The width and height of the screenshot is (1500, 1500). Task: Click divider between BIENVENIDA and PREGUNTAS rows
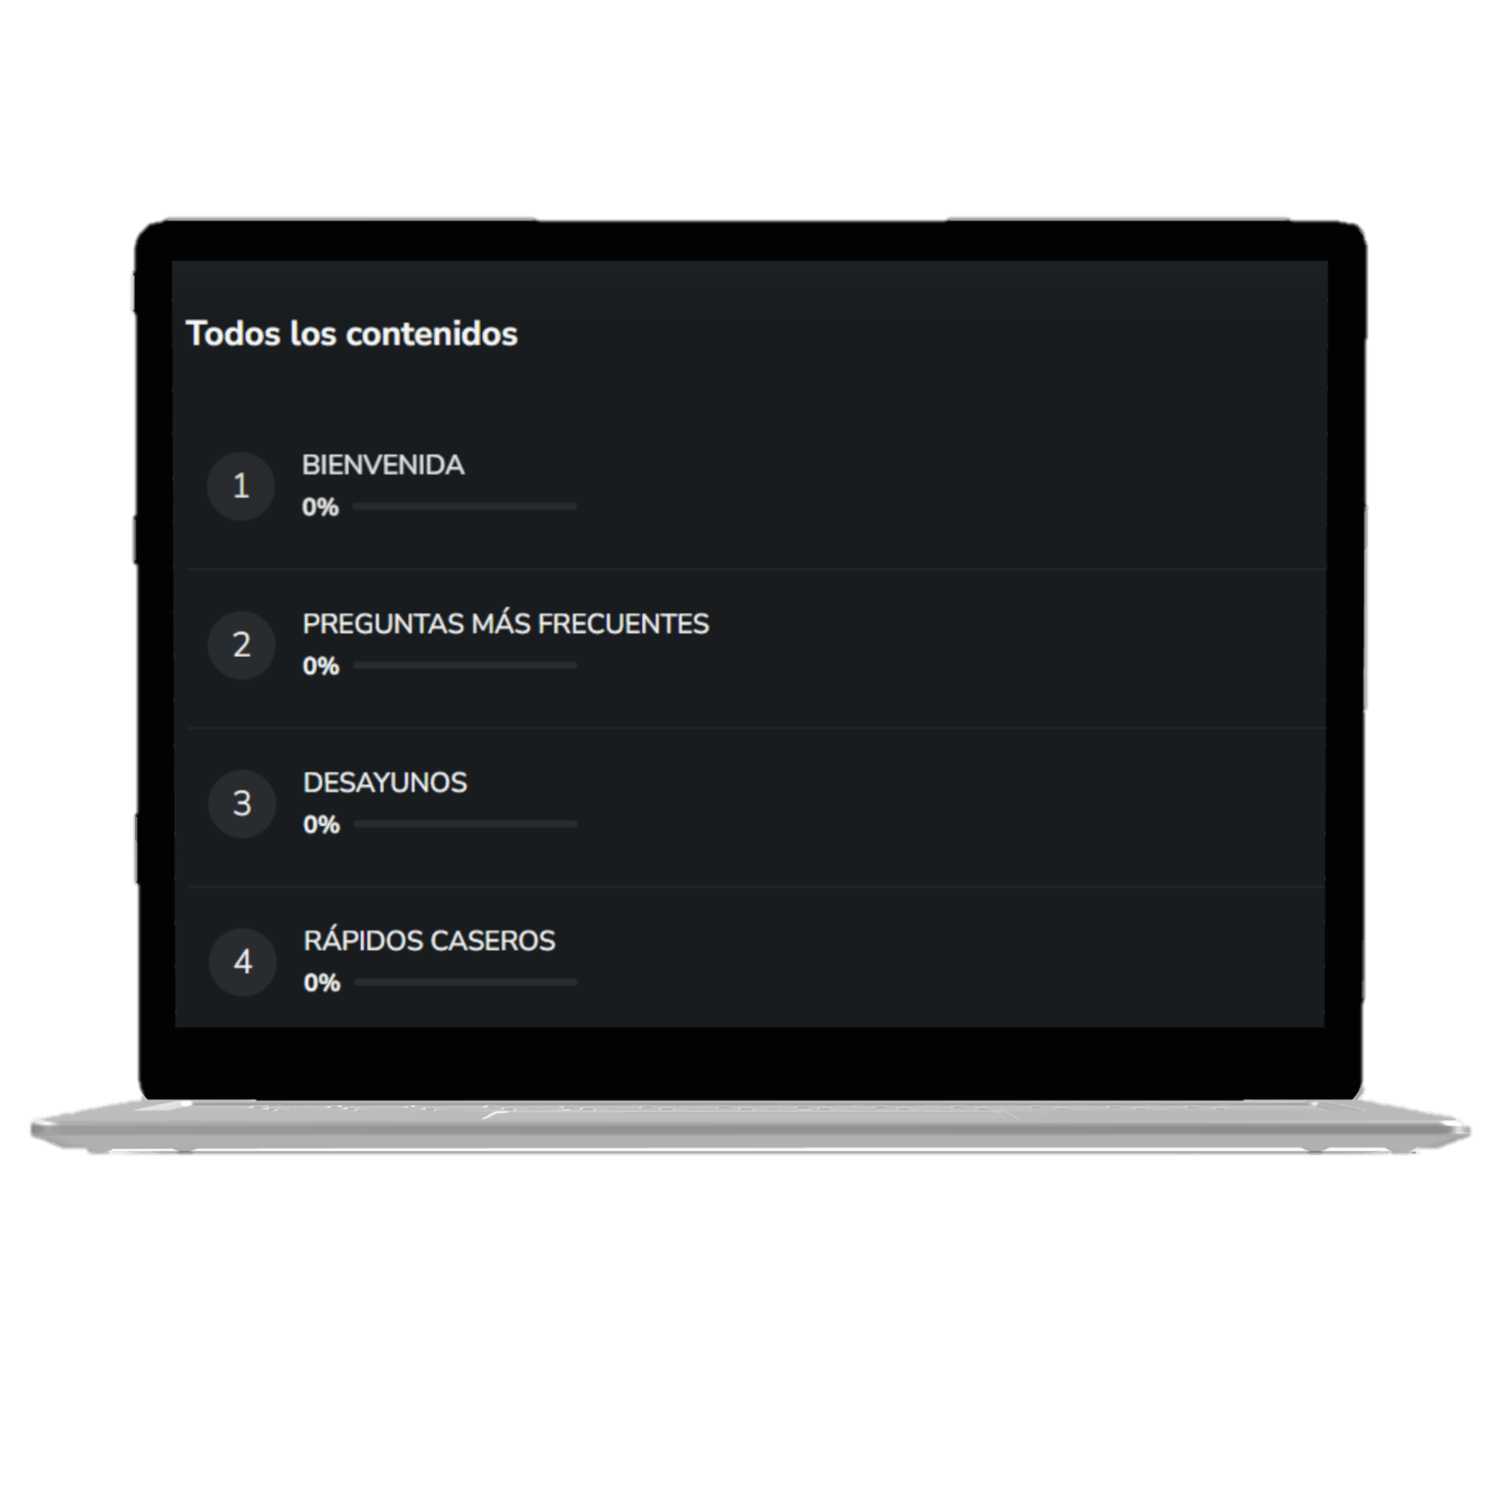point(756,569)
